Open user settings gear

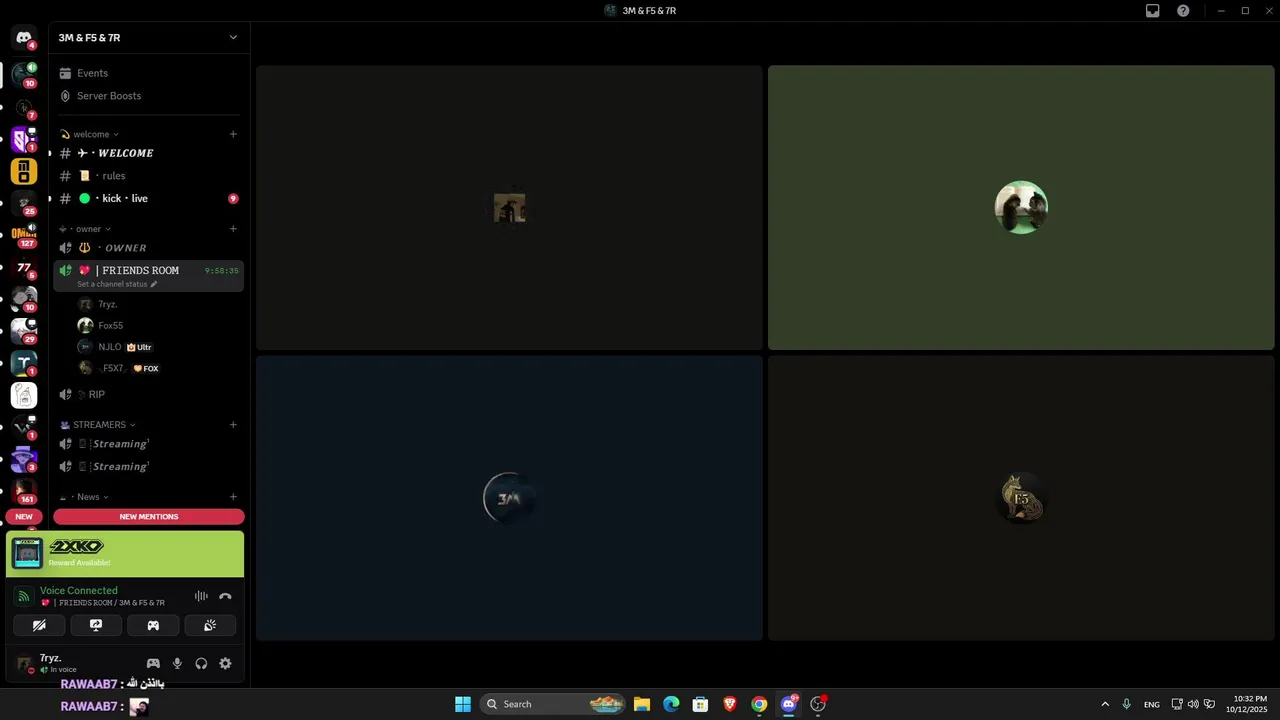point(225,663)
